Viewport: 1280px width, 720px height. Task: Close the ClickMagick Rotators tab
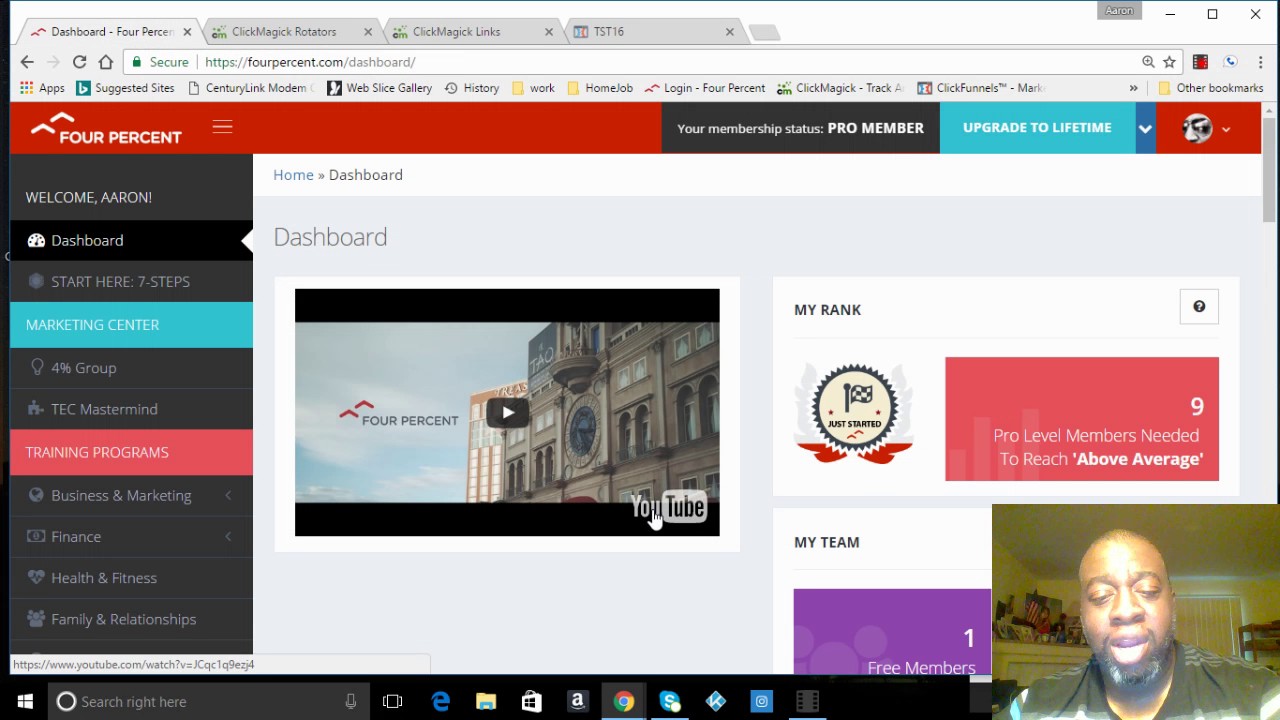(367, 32)
